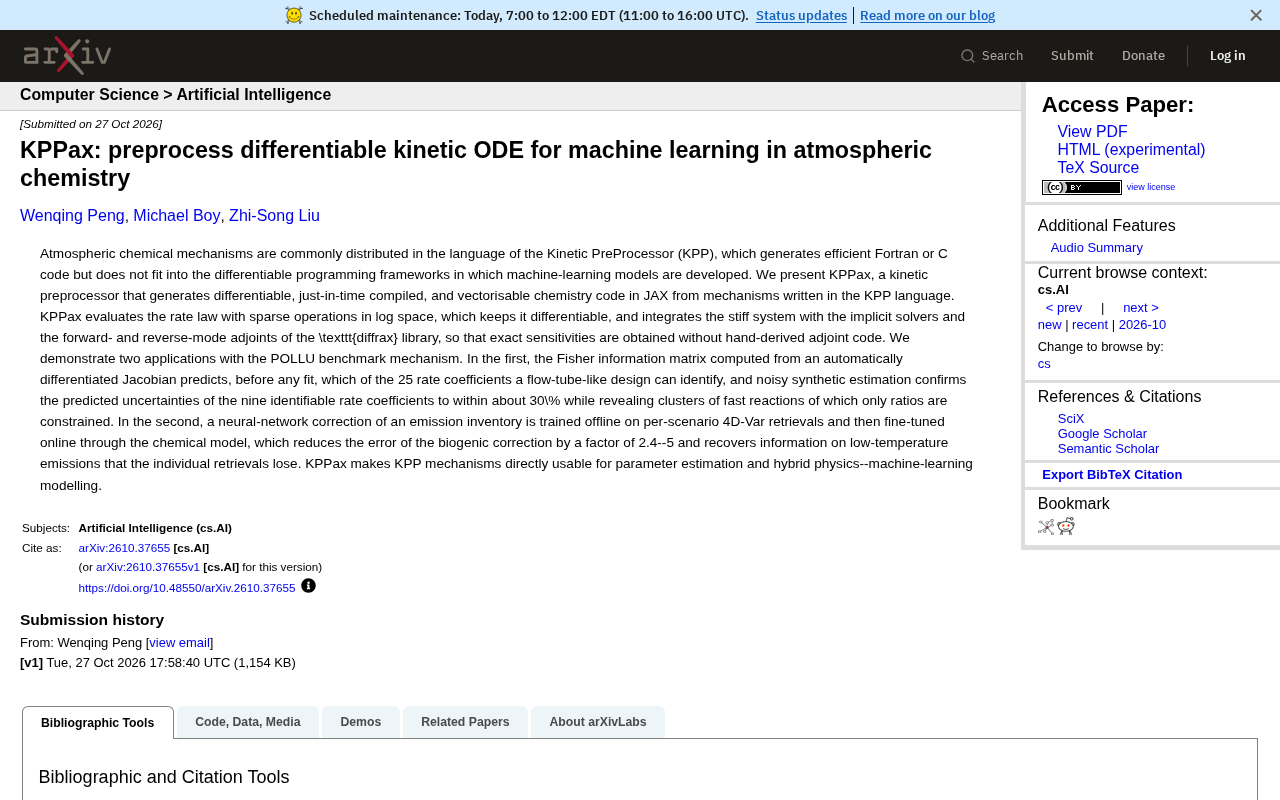Open Read more on our blog
1280x800 pixels.
point(927,15)
